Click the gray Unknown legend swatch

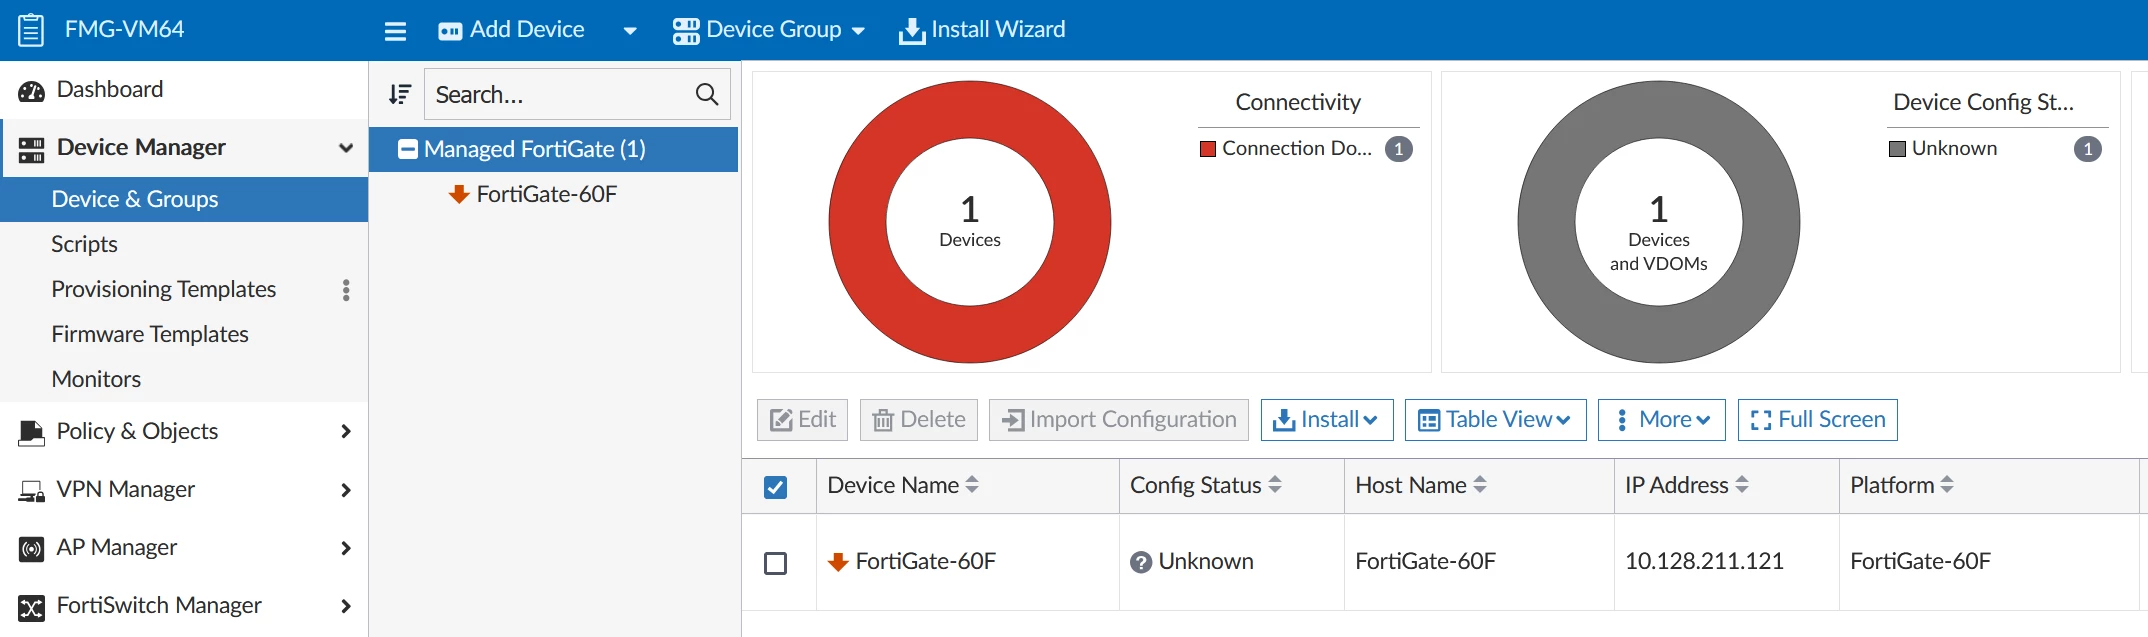[1897, 149]
